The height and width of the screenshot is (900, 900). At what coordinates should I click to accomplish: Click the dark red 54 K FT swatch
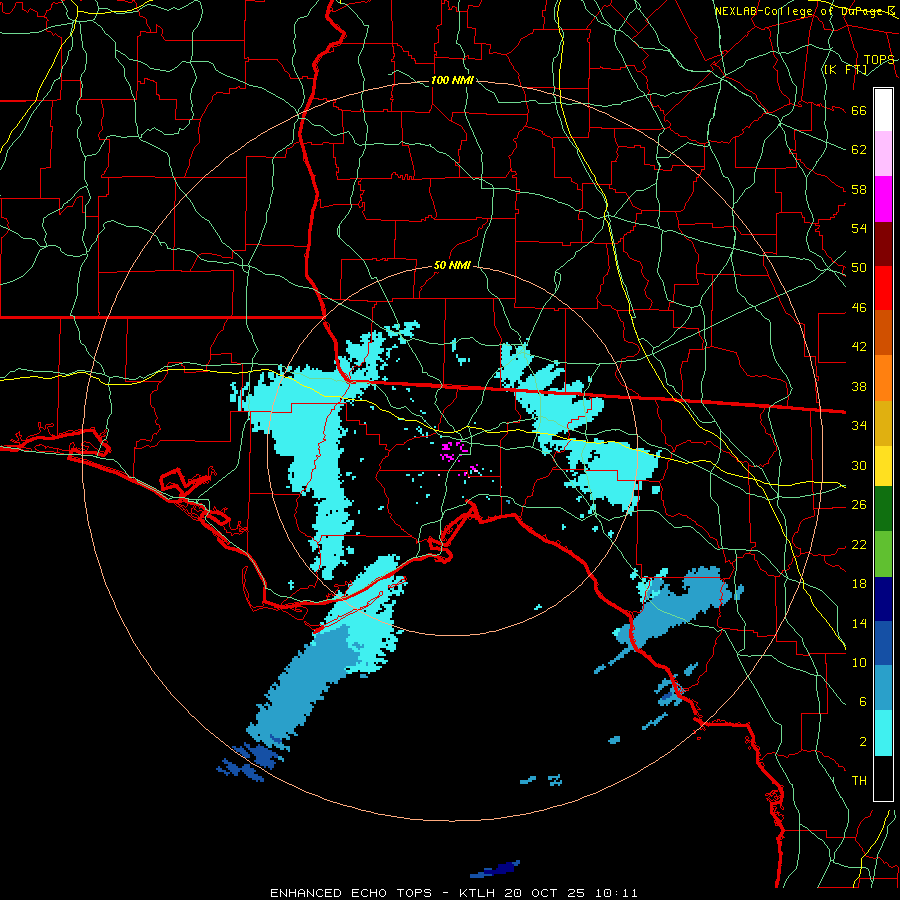click(883, 243)
